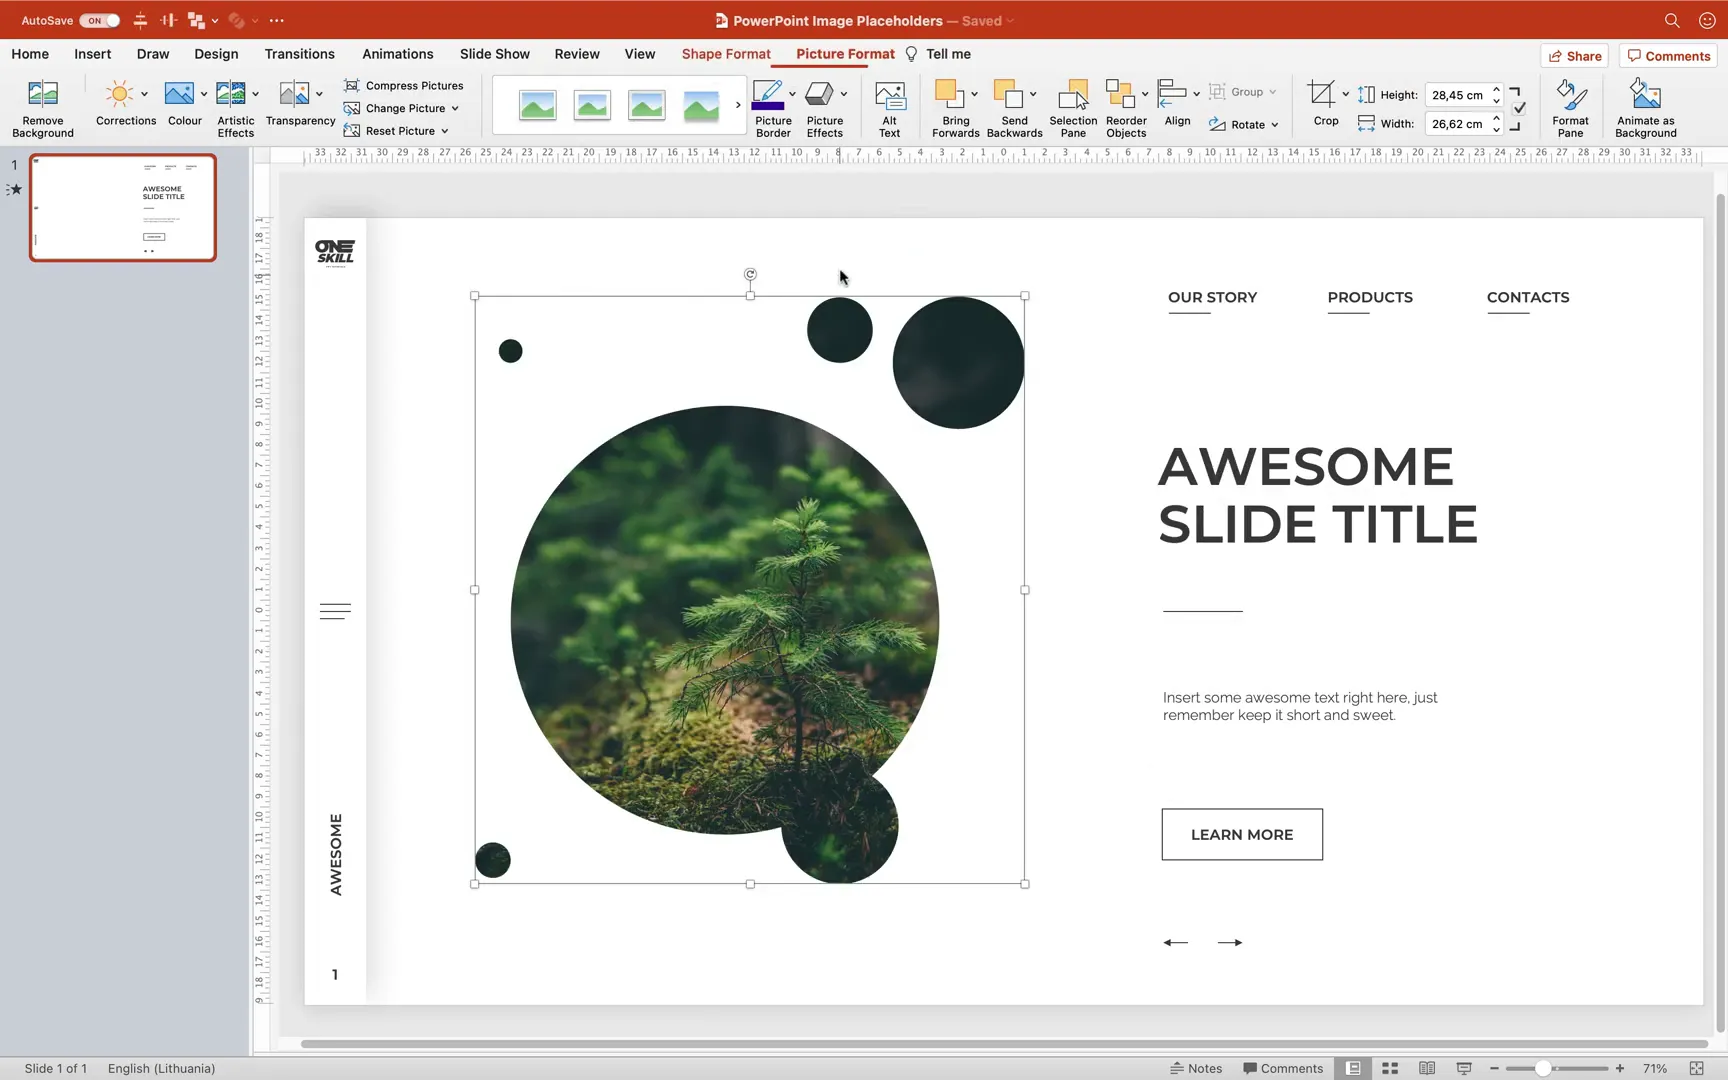Click the OUR STORY link on slide

1212,297
